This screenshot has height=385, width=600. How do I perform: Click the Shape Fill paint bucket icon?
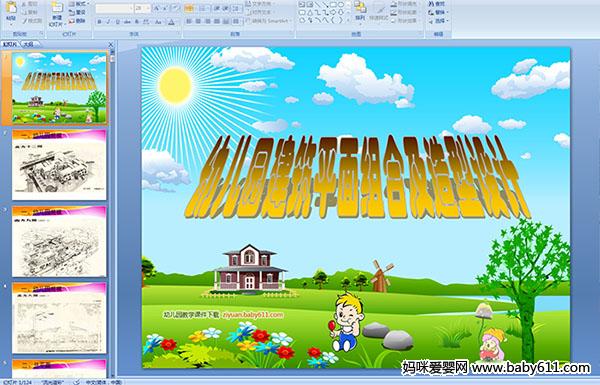tap(394, 4)
